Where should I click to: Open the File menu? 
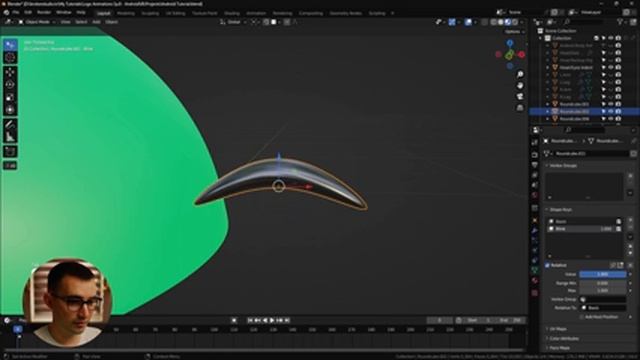pyautogui.click(x=16, y=13)
